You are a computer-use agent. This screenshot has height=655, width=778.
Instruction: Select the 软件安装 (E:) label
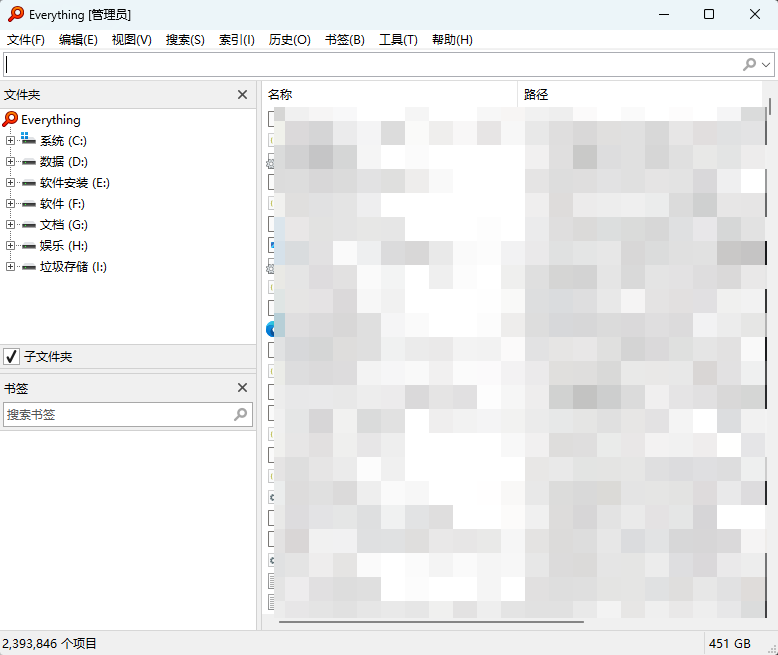[74, 183]
